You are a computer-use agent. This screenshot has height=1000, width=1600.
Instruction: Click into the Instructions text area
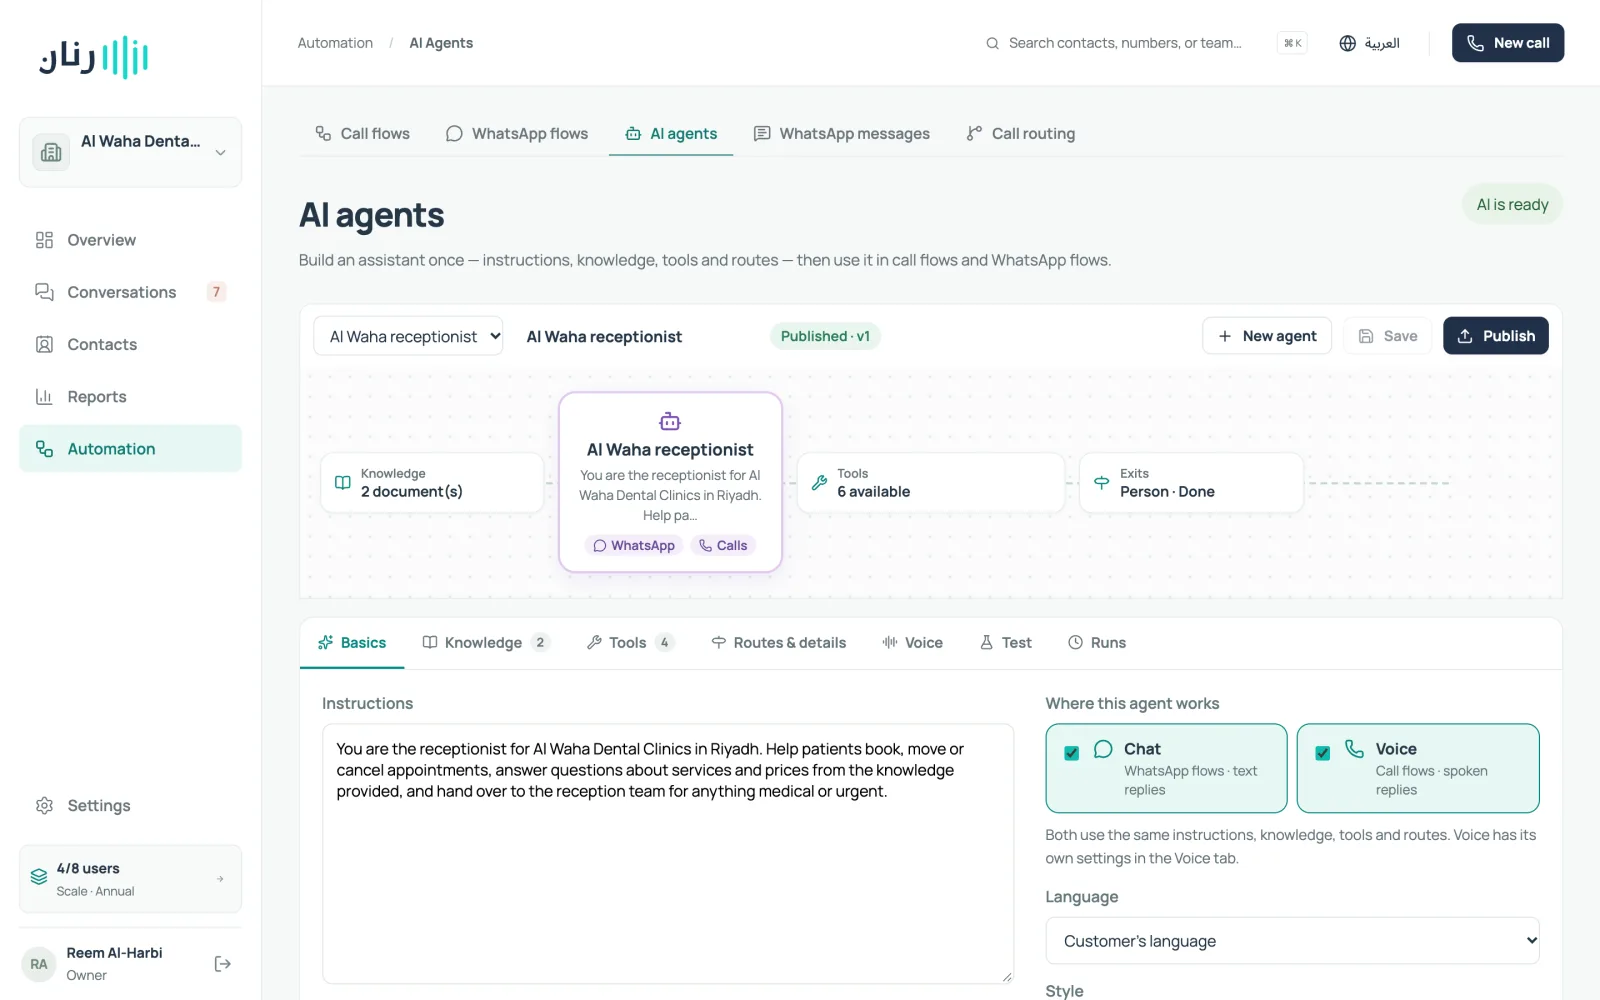[668, 854]
